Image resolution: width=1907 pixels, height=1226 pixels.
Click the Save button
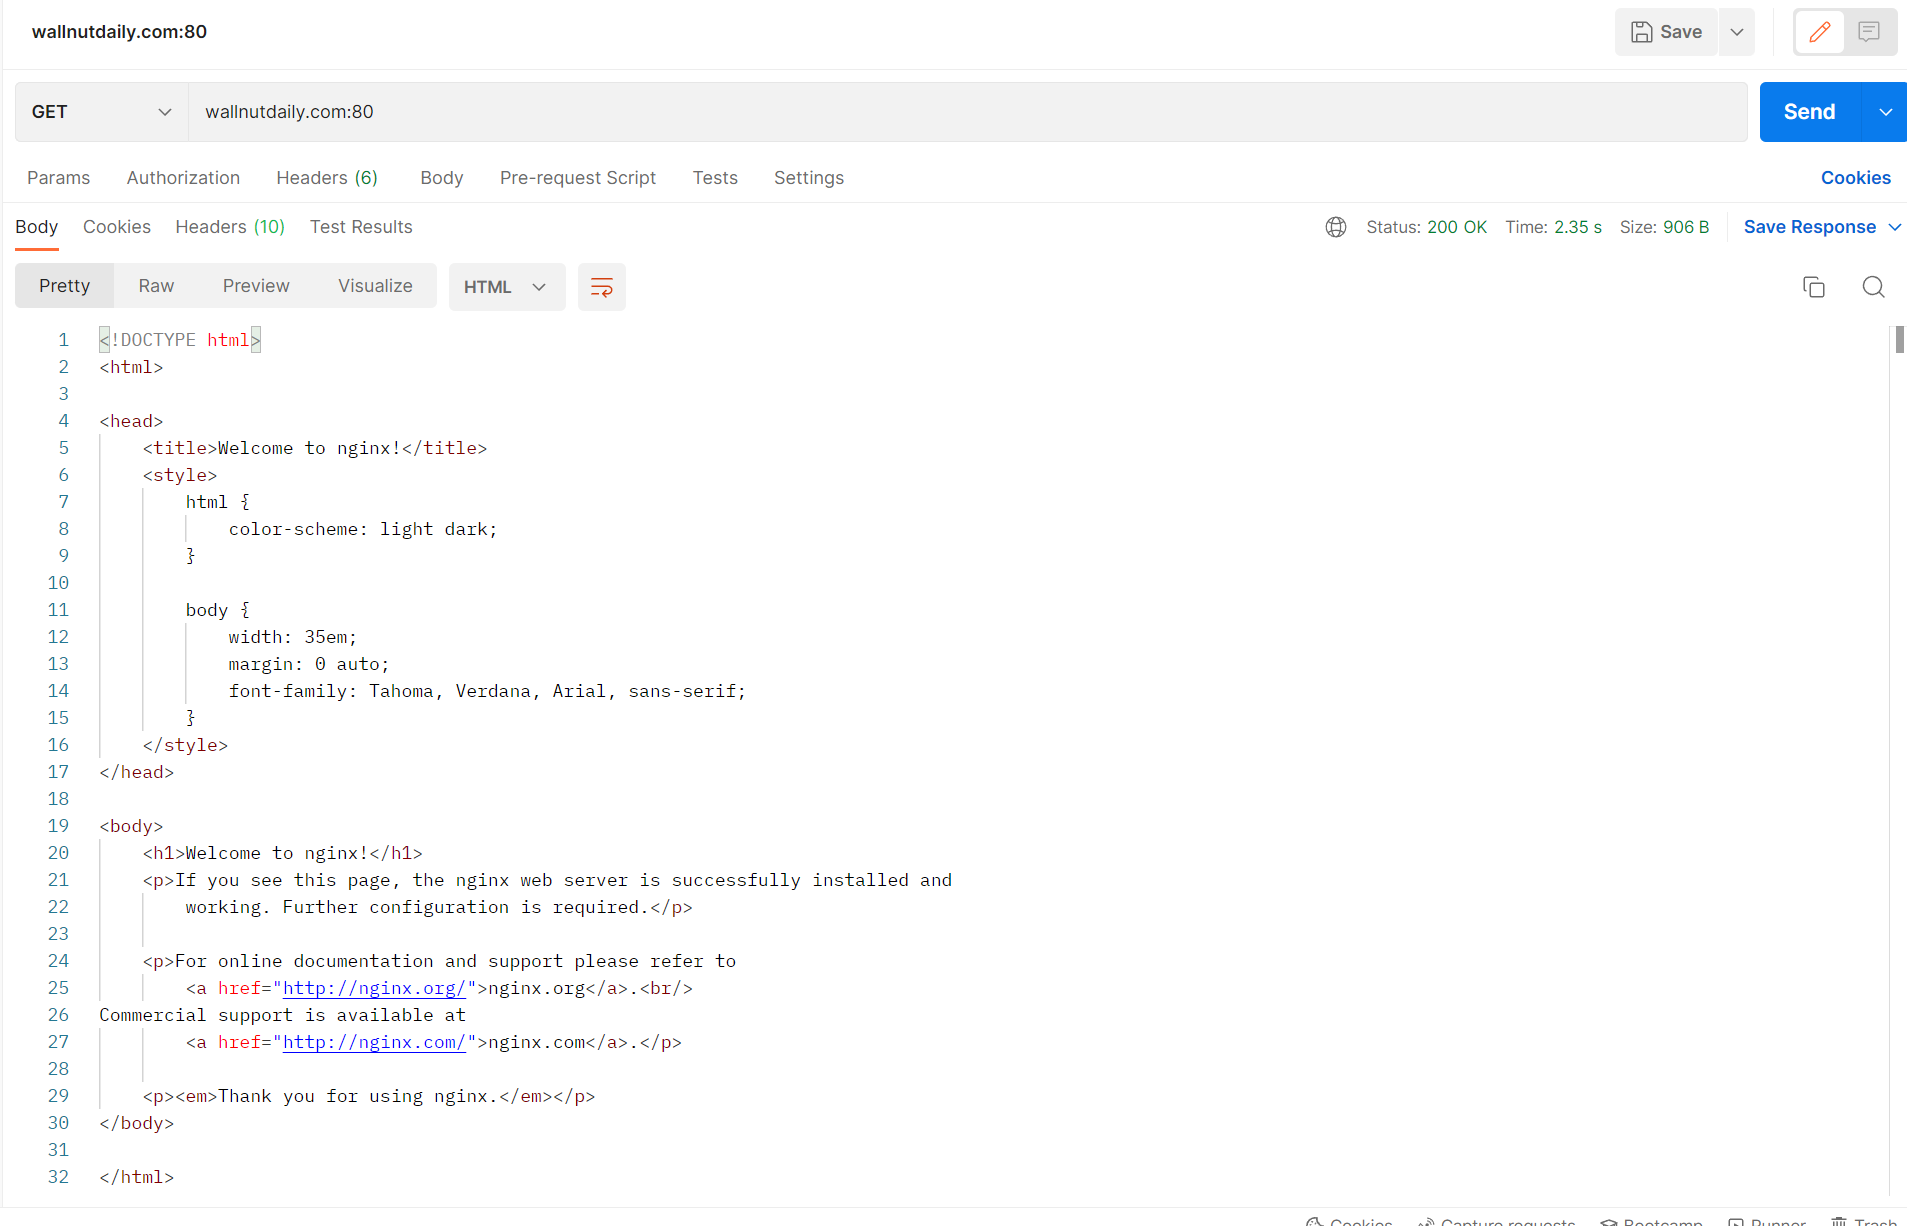(x=1666, y=32)
